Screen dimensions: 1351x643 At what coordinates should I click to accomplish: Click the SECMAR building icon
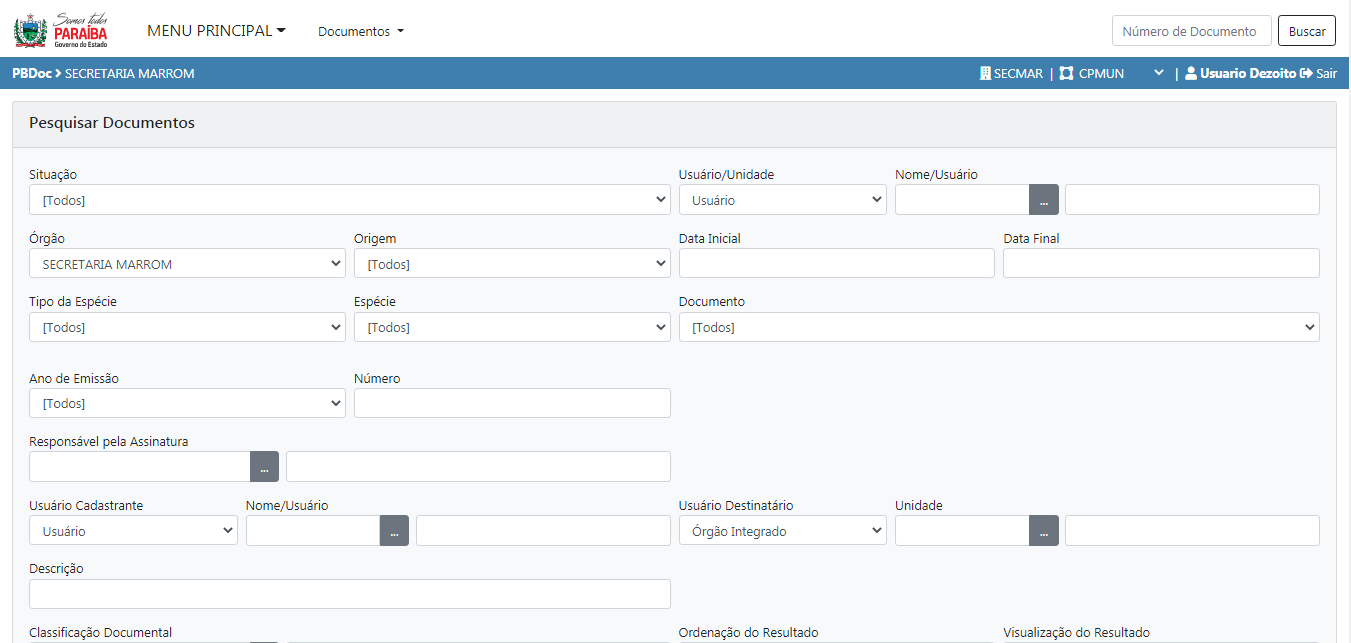pyautogui.click(x=985, y=73)
